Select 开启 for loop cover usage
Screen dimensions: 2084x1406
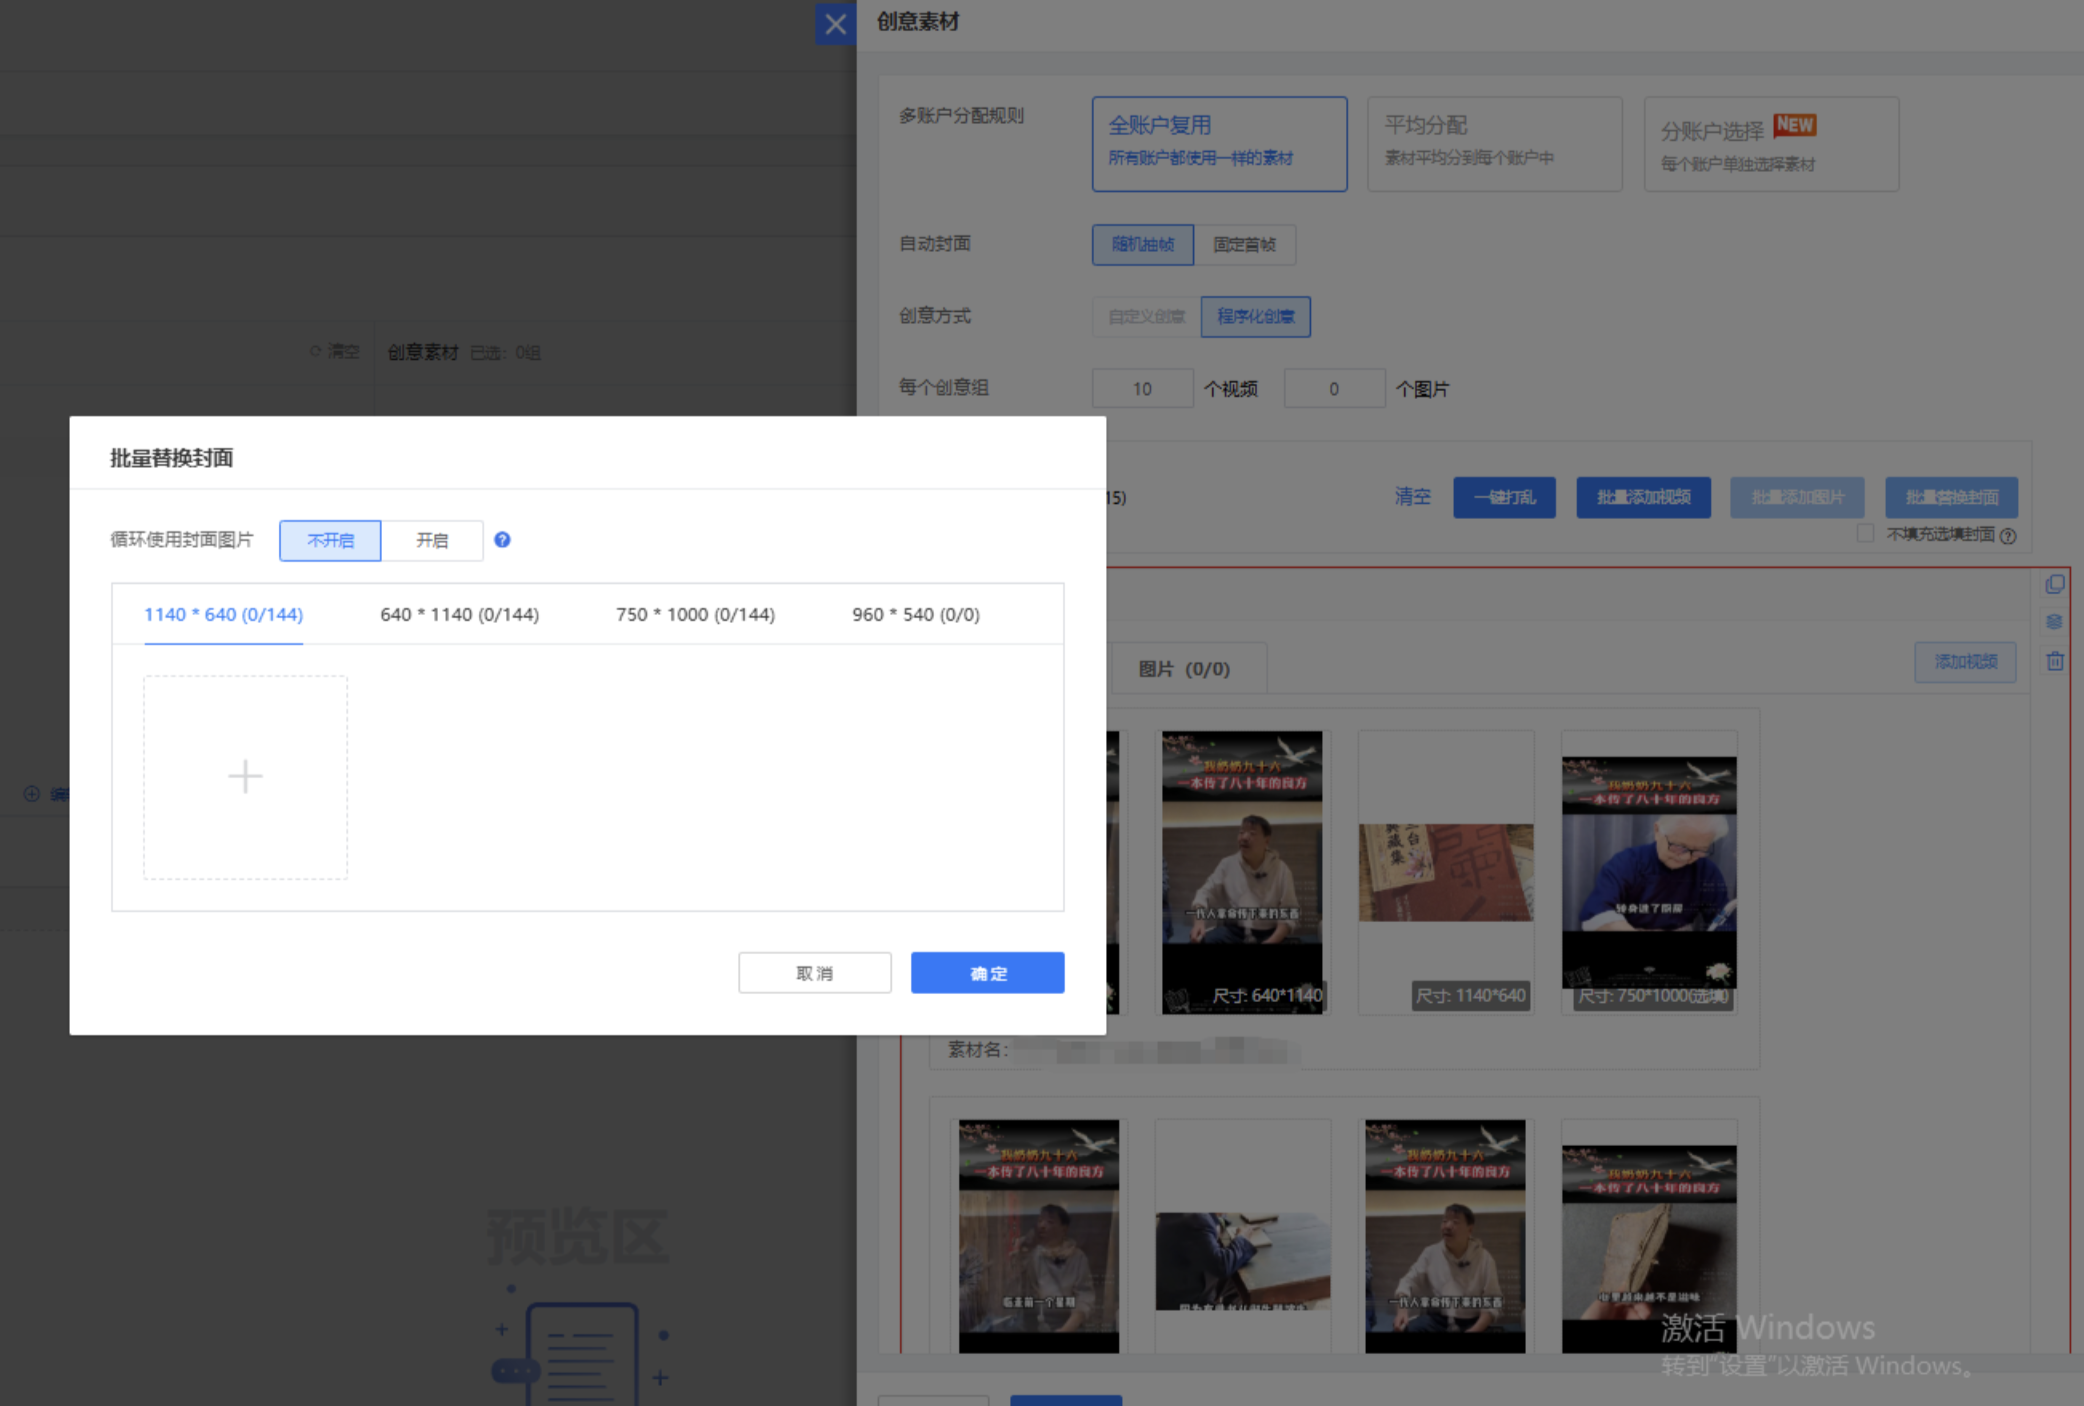[x=432, y=540]
